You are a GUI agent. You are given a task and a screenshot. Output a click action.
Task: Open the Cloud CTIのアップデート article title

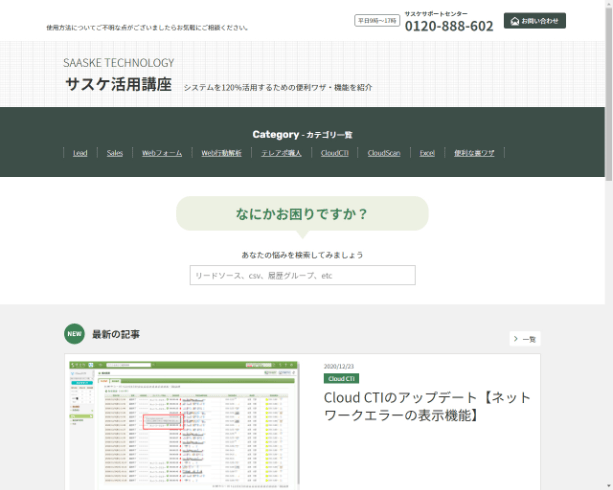(x=427, y=406)
